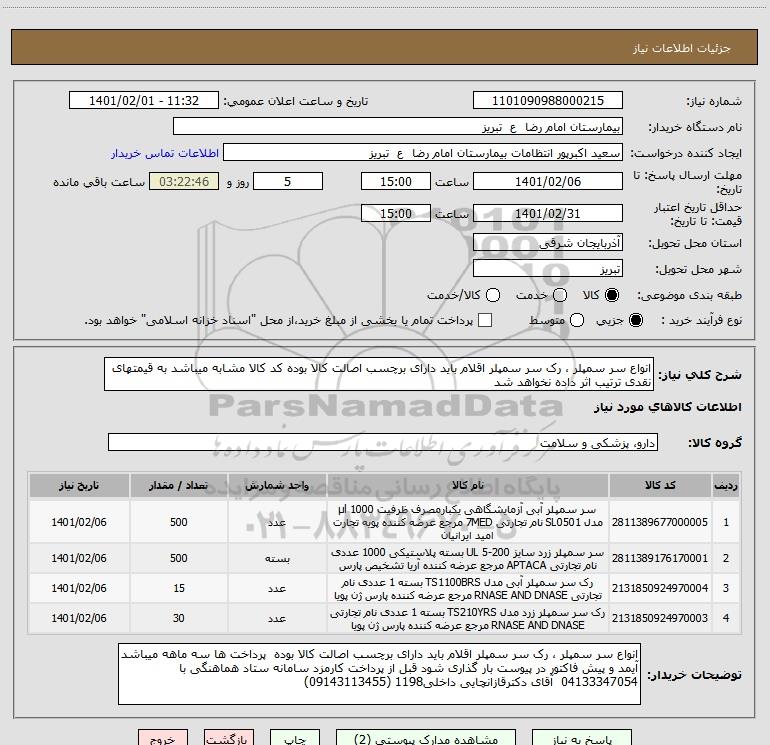
Task: Click the need number field 1101090988000215
Action: (x=548, y=101)
